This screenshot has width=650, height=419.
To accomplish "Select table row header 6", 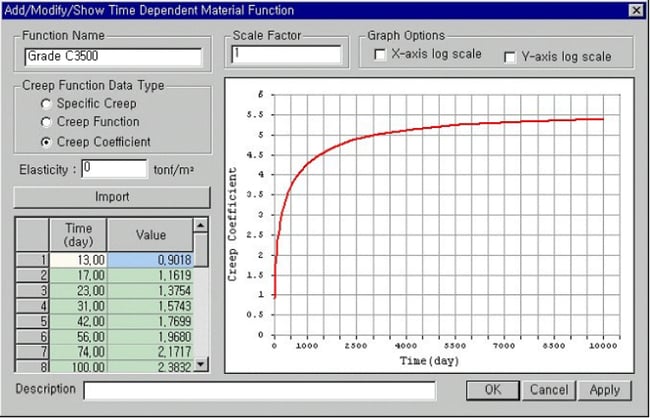I will click(x=32, y=337).
